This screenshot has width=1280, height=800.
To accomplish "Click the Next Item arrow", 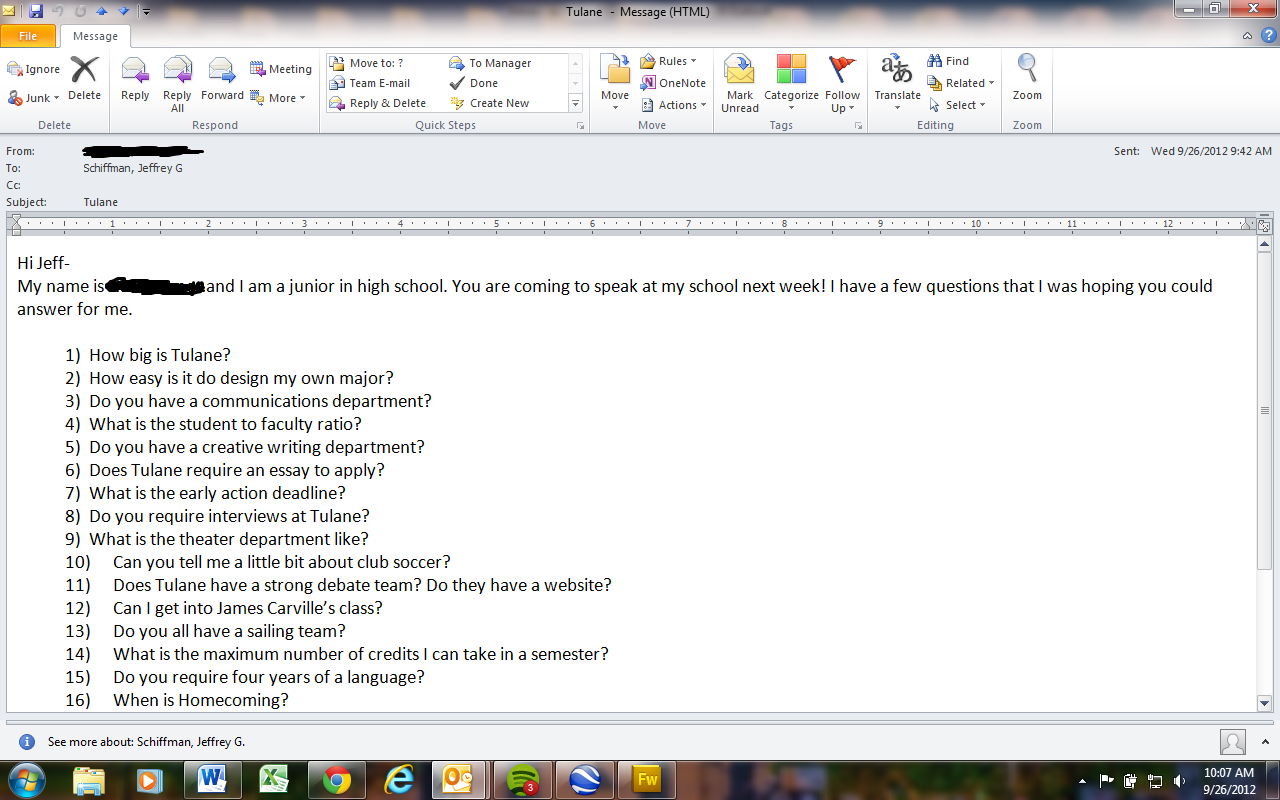I will 123,11.
